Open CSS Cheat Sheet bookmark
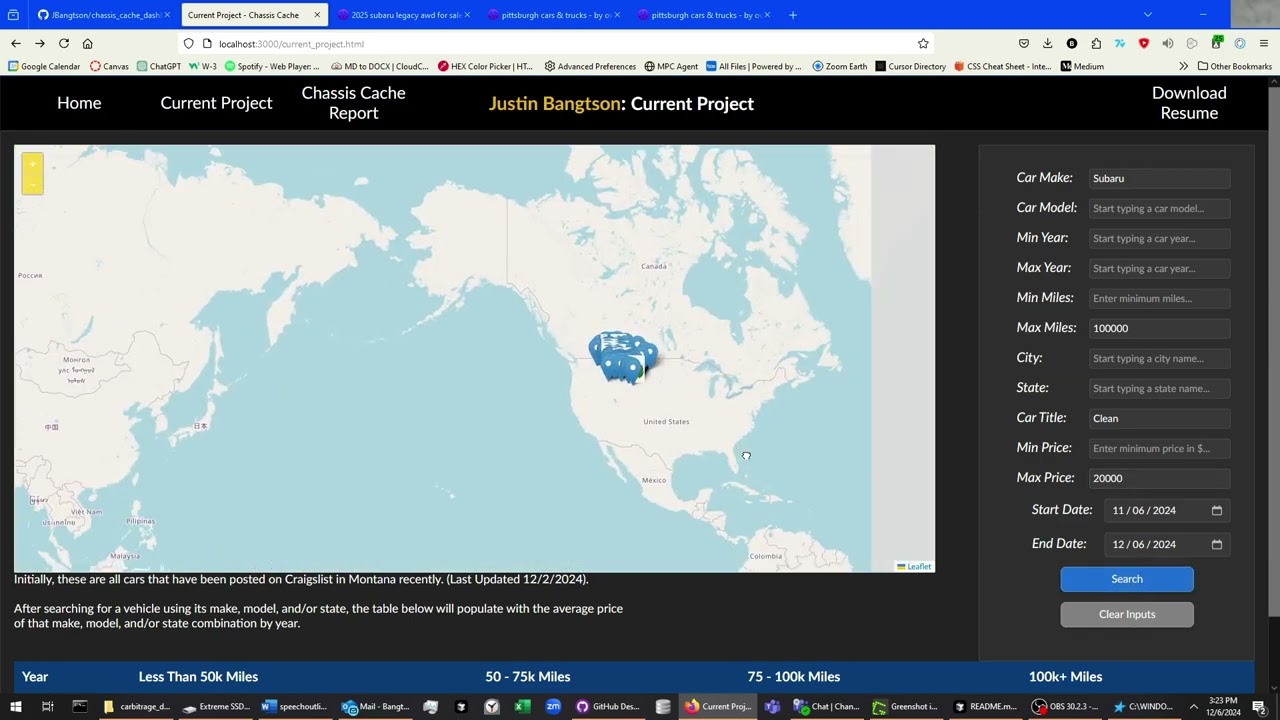 coord(1003,66)
